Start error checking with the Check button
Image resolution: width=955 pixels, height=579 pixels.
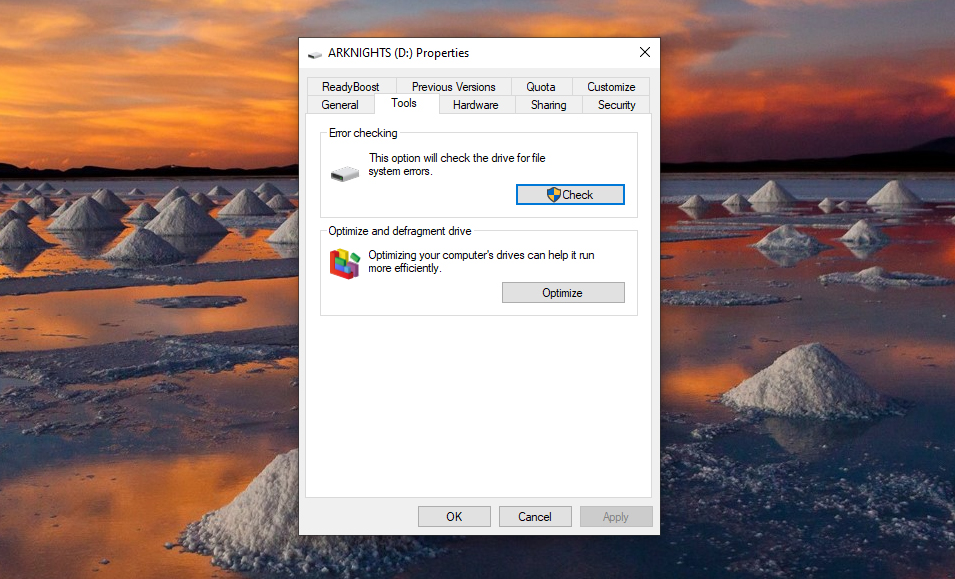(570, 194)
